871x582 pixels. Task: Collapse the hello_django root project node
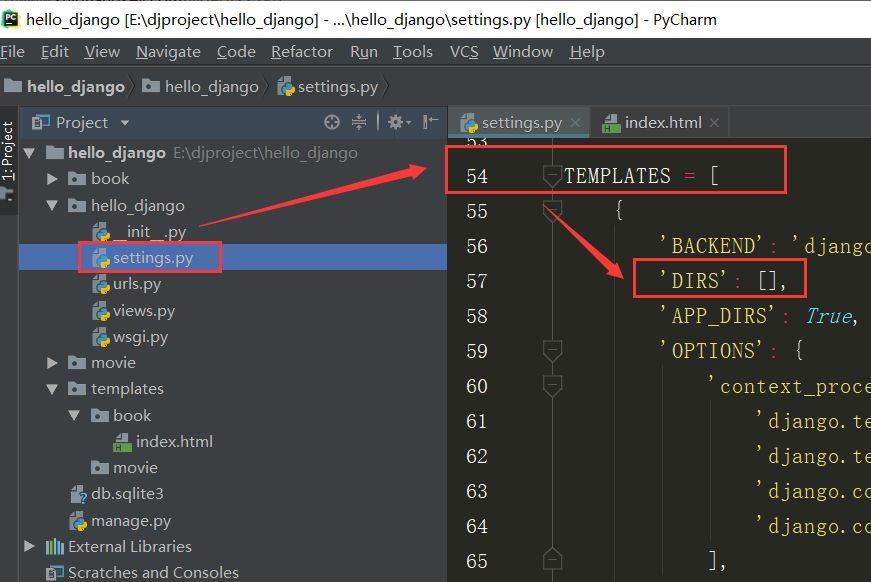point(30,153)
